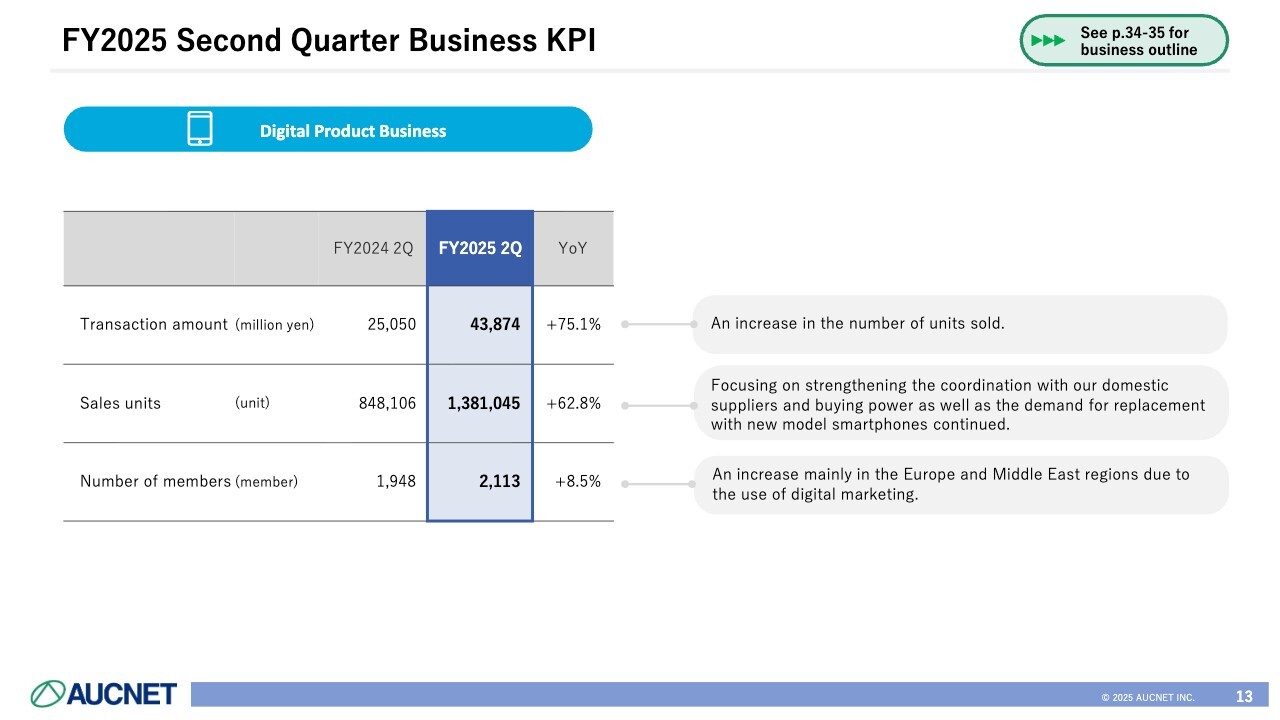Viewport: 1280px width, 720px height.
Task: Click the YoY column header
Action: 573,249
